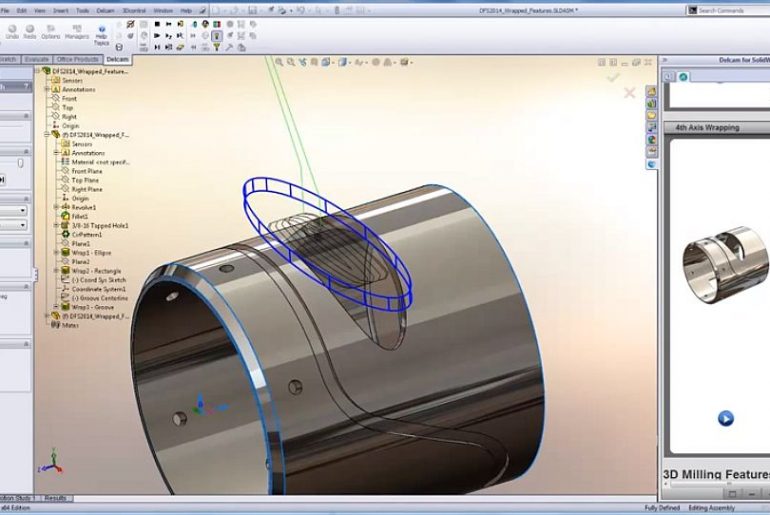Expand the Wrap3 - Groove tree node
Image resolution: width=770 pixels, height=515 pixels.
pos(56,307)
